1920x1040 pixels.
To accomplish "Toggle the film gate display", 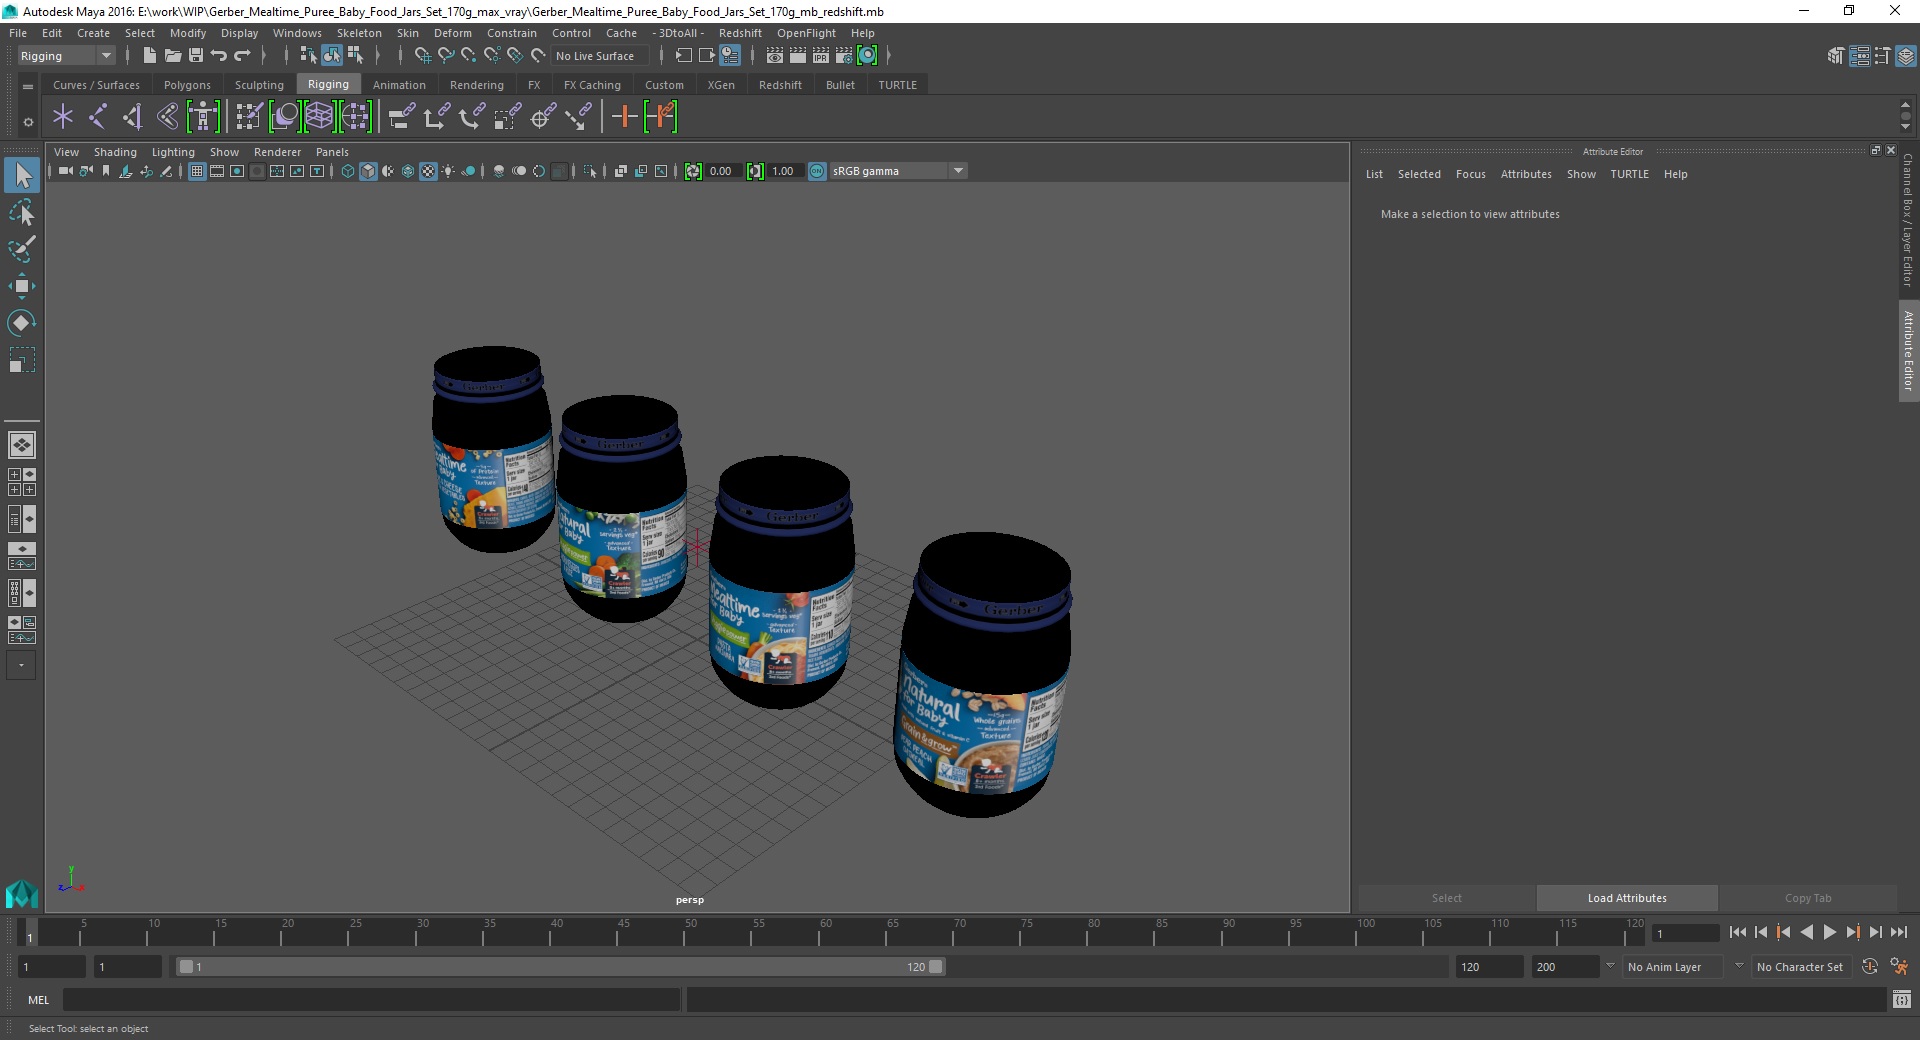I will point(217,171).
